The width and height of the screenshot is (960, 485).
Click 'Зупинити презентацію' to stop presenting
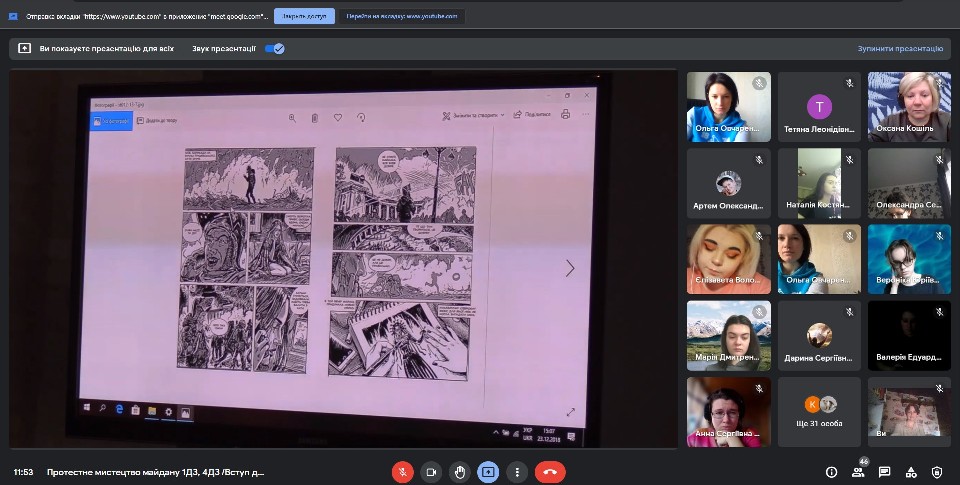(900, 48)
